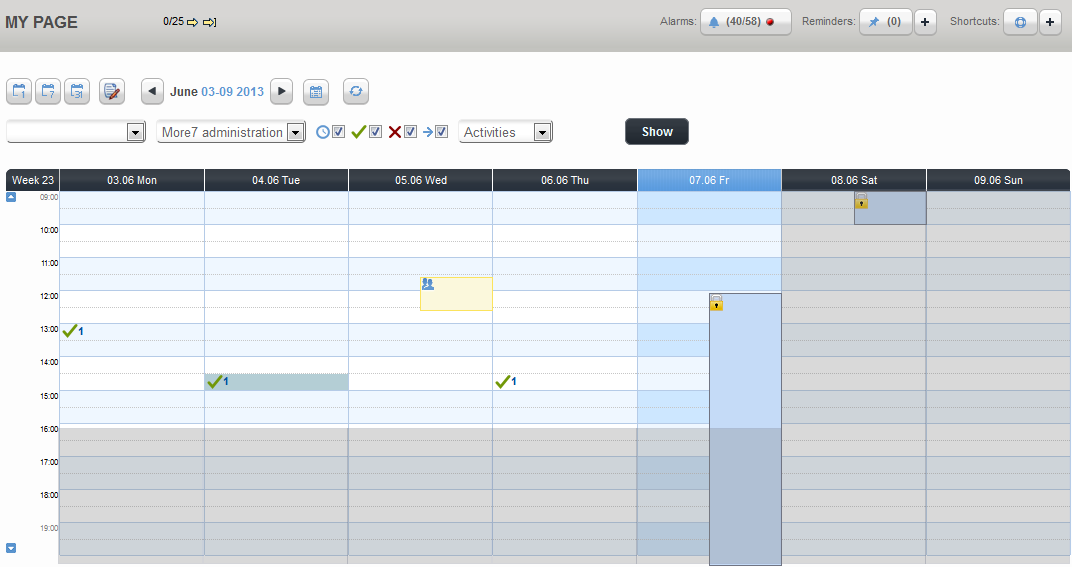The width and height of the screenshot is (1072, 567).
Task: Select the 05.06 Wed column header
Action: (x=420, y=180)
